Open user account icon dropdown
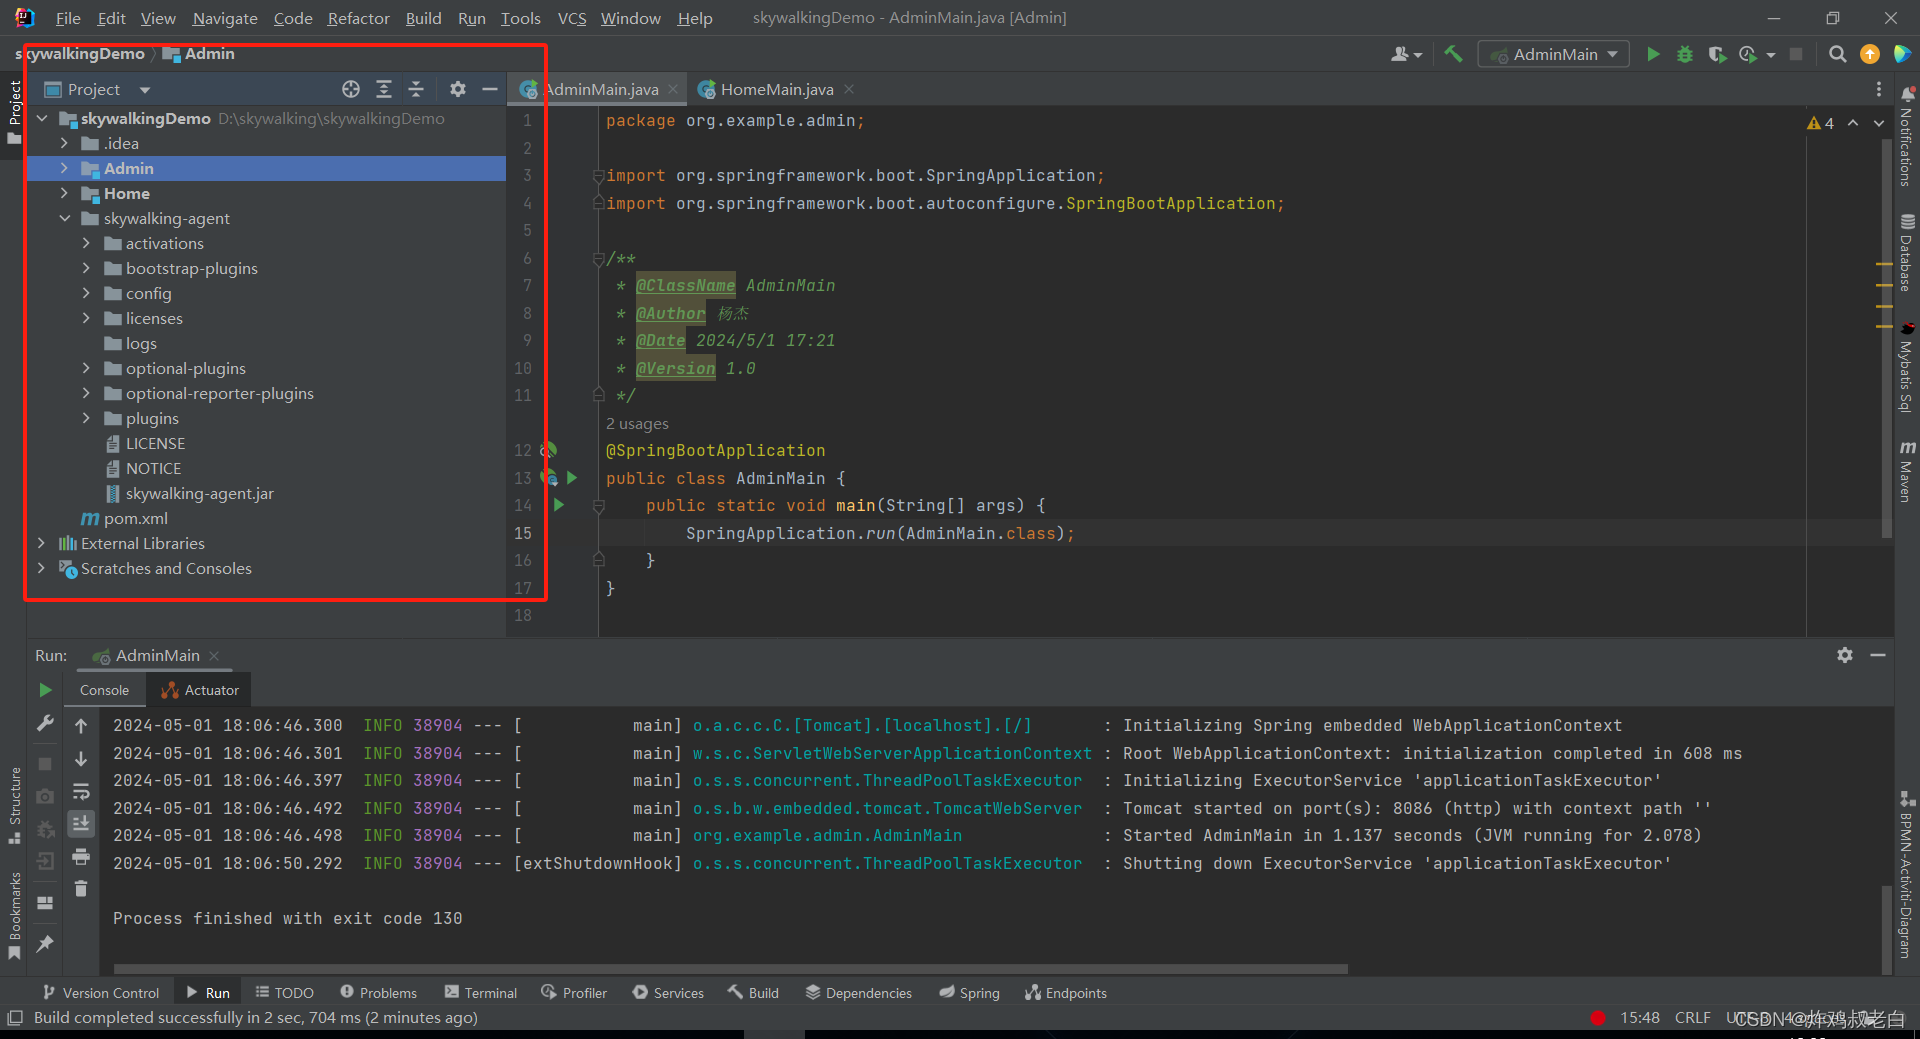Screen dimensions: 1920x1039 point(1406,54)
